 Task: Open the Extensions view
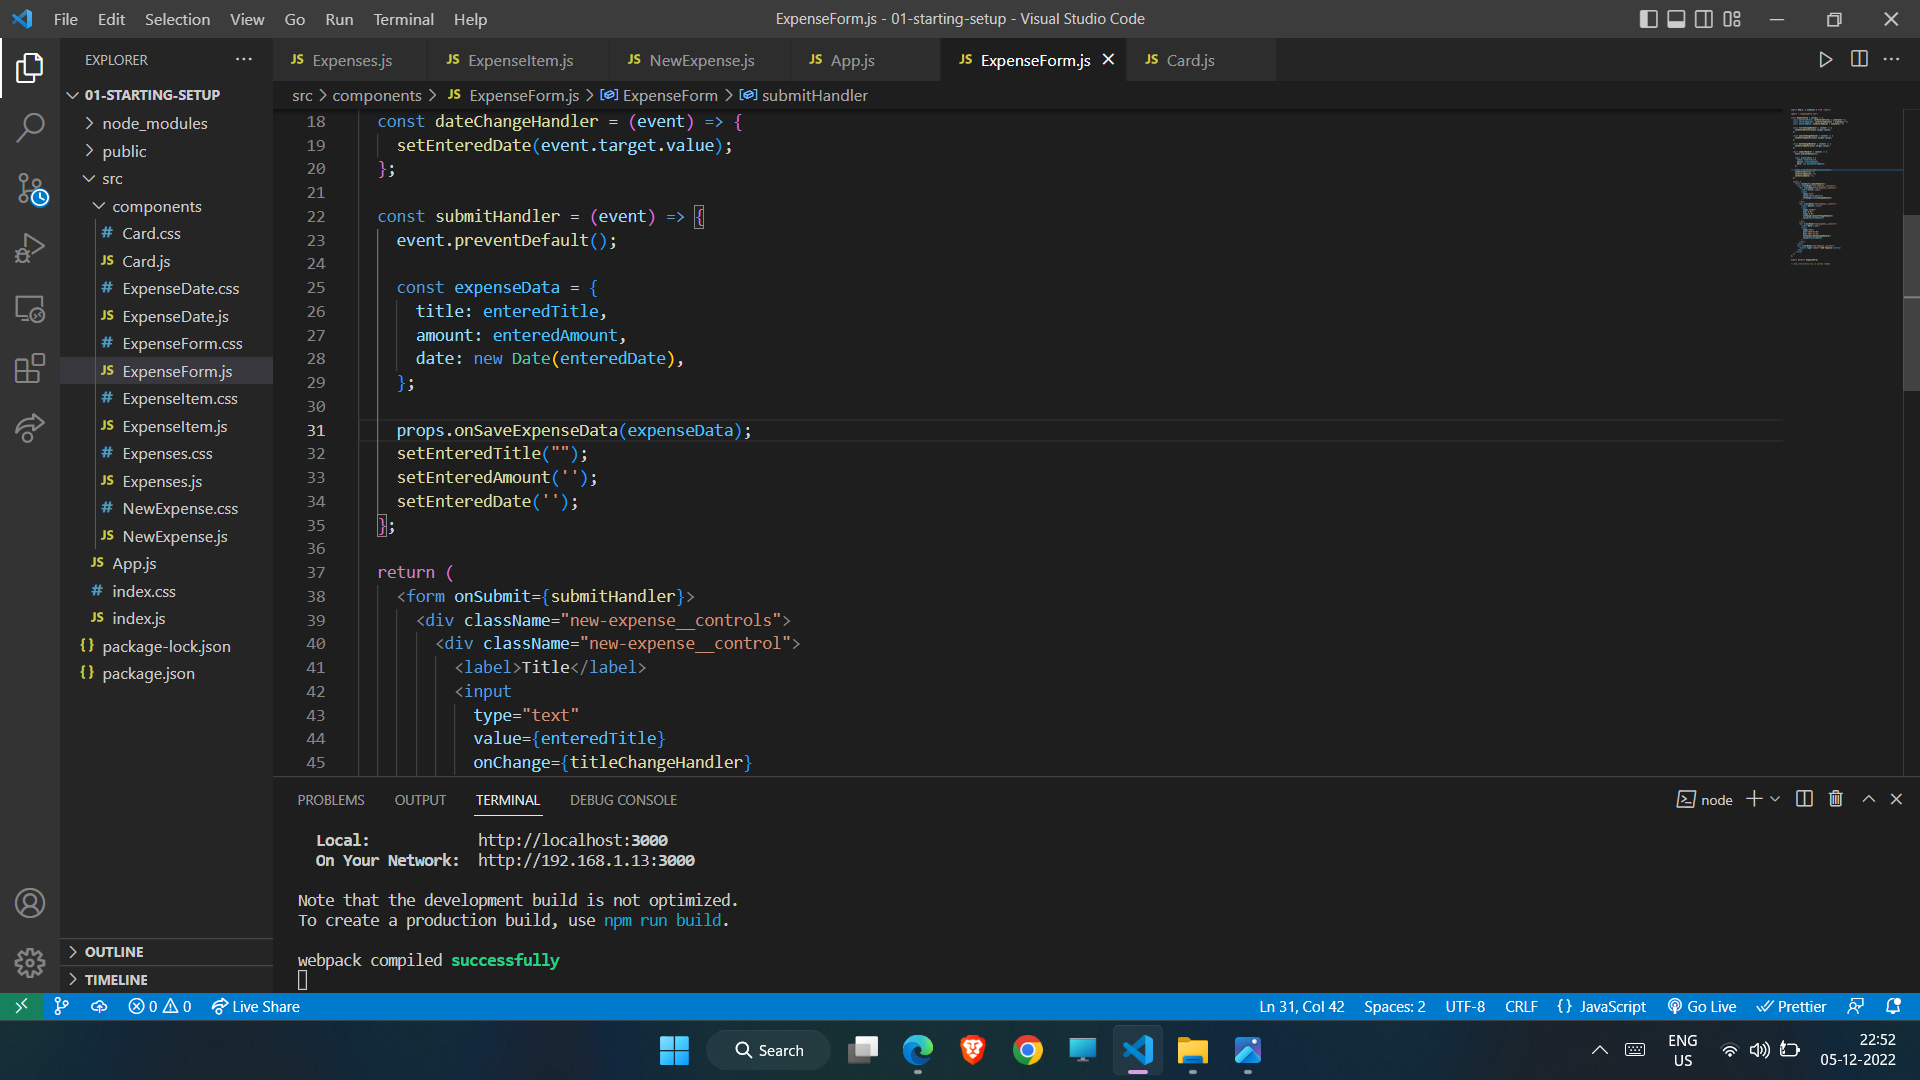(30, 368)
